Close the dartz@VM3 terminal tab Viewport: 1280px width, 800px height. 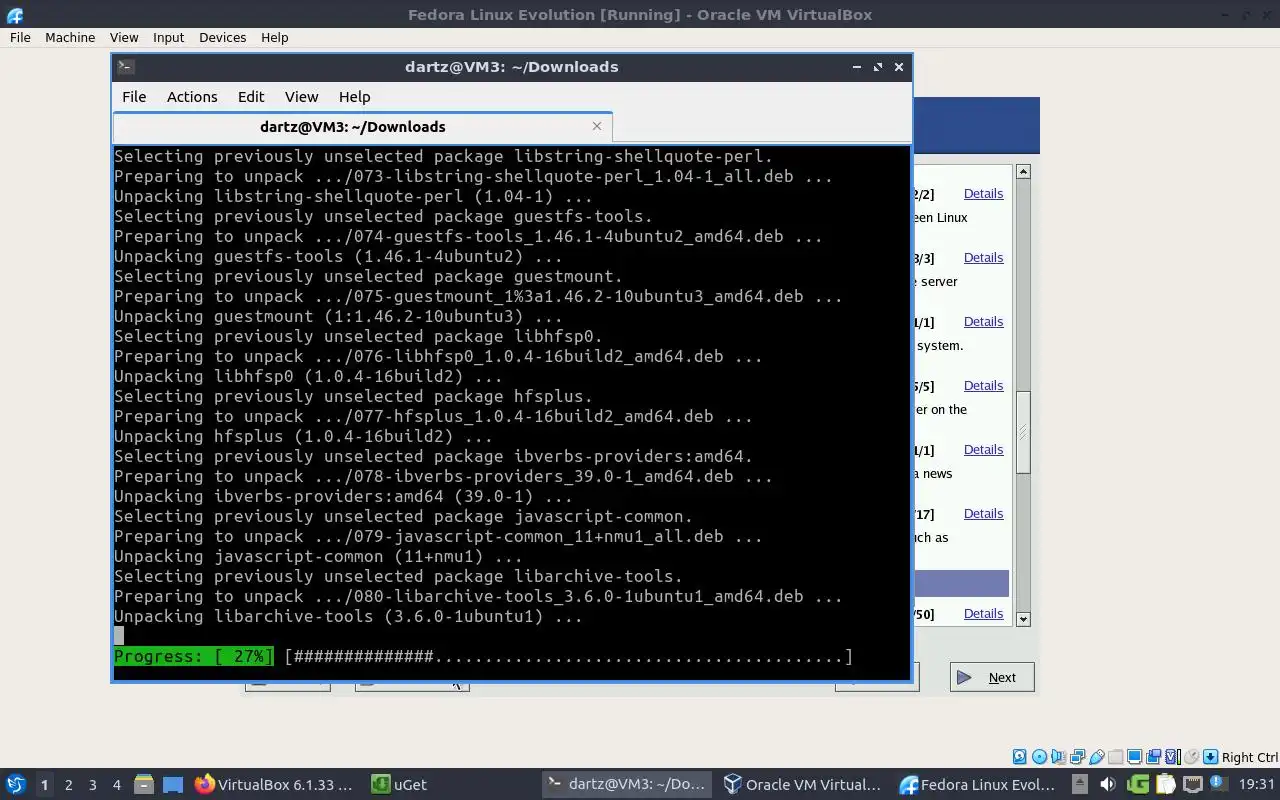point(597,126)
